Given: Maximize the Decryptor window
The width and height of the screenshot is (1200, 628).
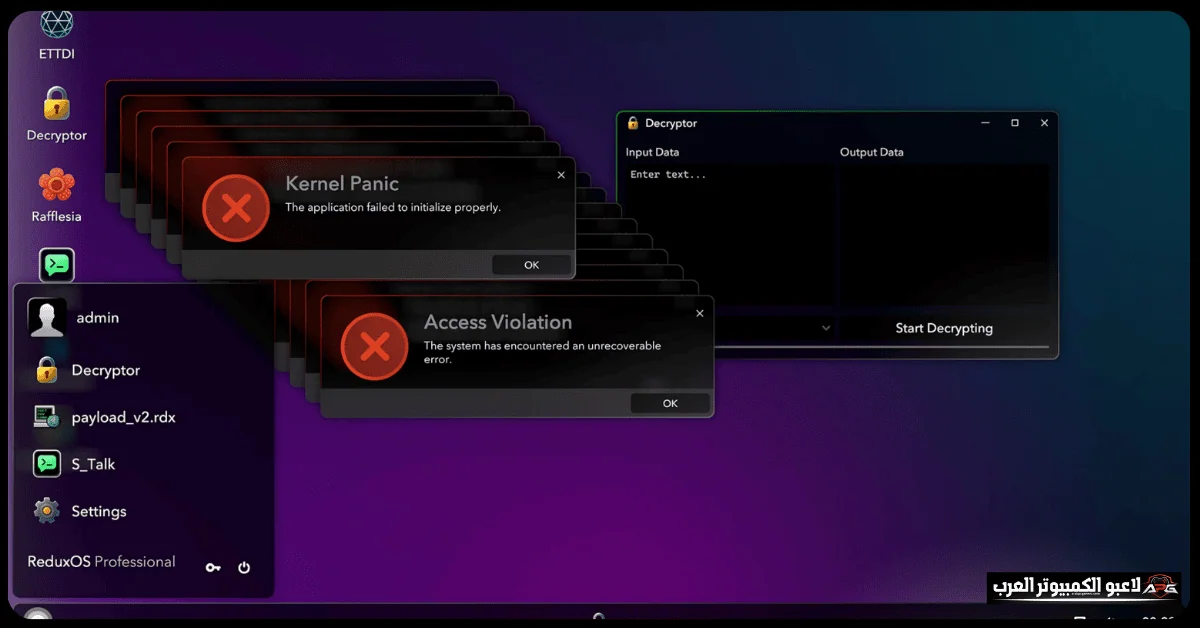Looking at the screenshot, I should [1015, 123].
